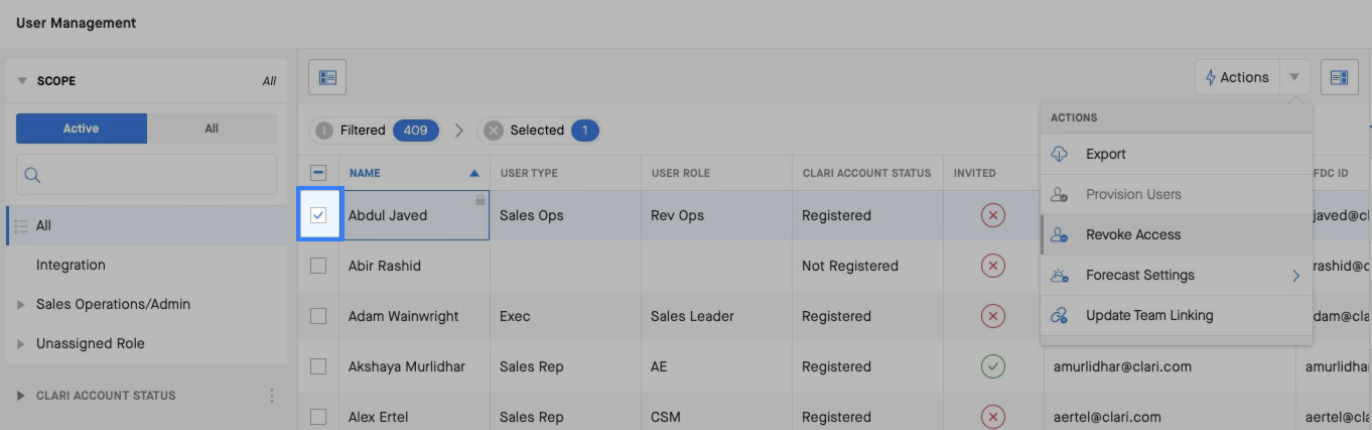The image size is (1372, 430).
Task: Click the invited X icon for Alex Ertel
Action: click(993, 417)
